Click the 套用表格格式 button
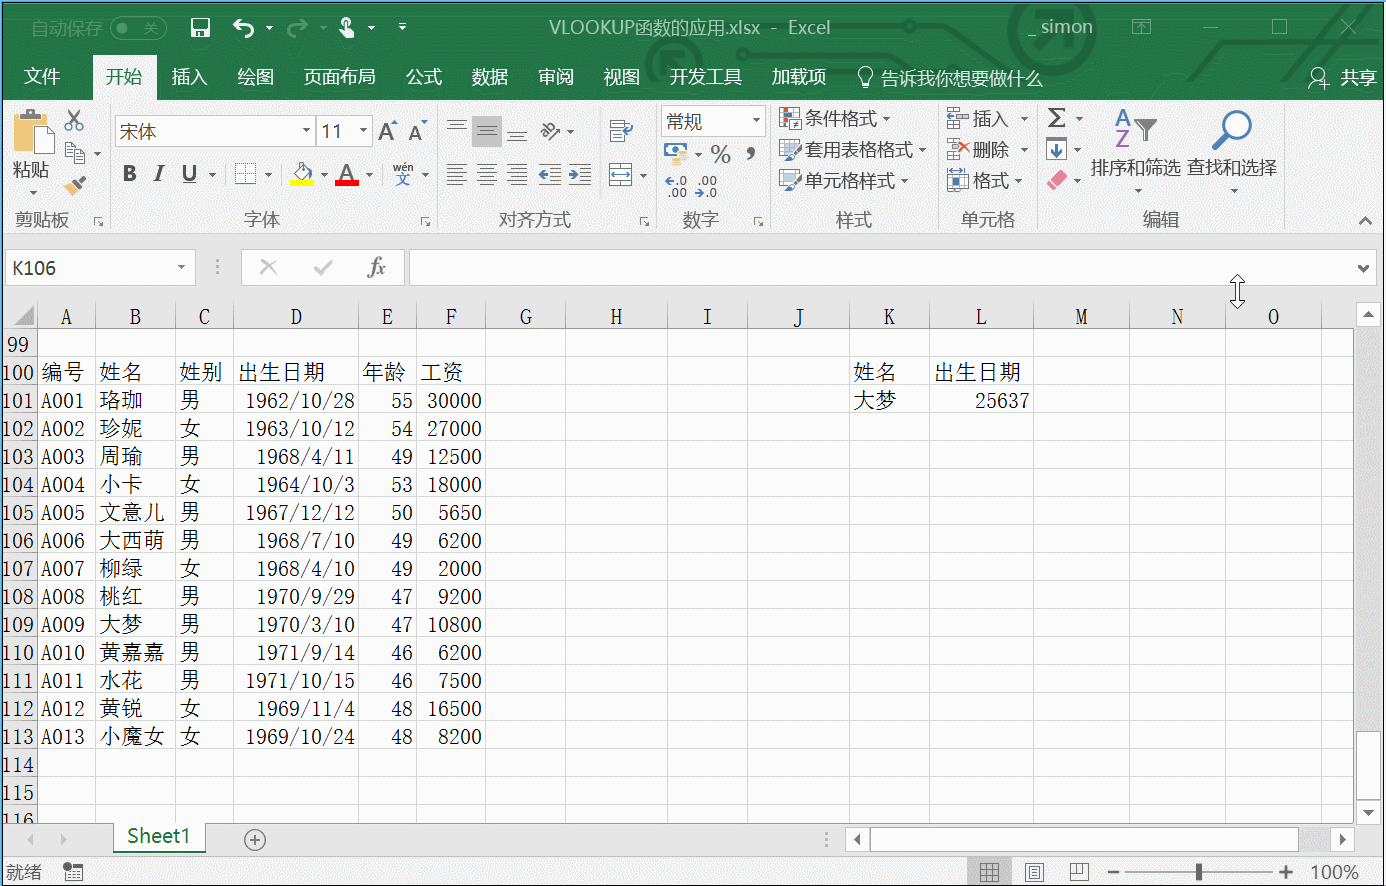Viewport: 1386px width, 886px height. [853, 148]
